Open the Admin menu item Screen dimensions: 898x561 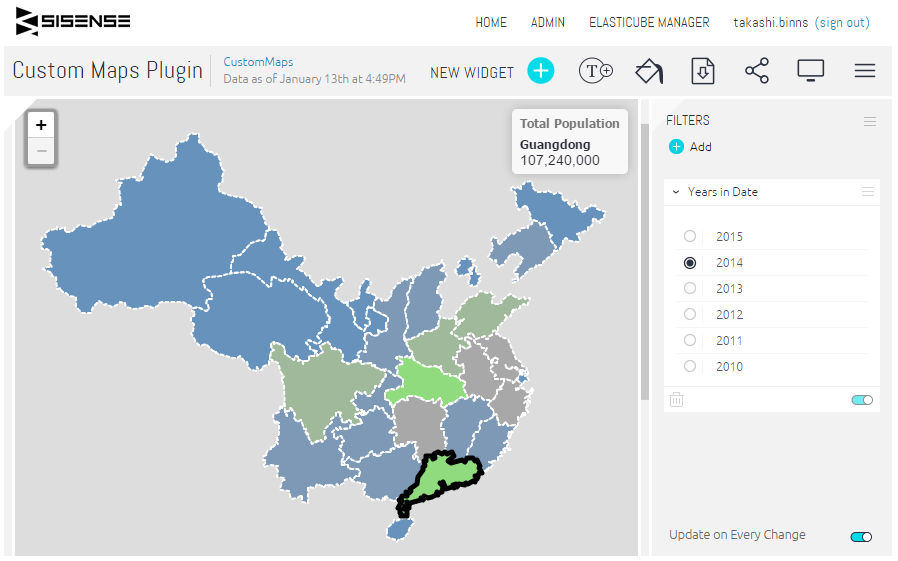(548, 22)
